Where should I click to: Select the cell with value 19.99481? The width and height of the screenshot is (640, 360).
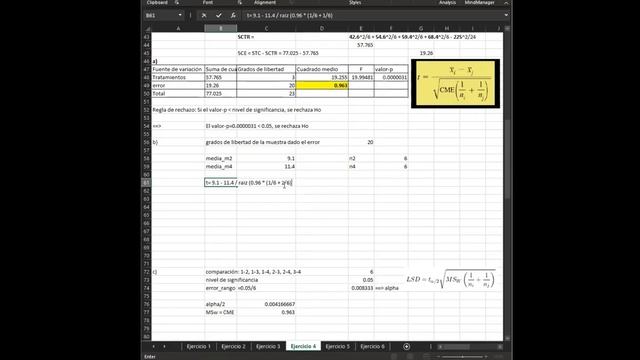361,77
